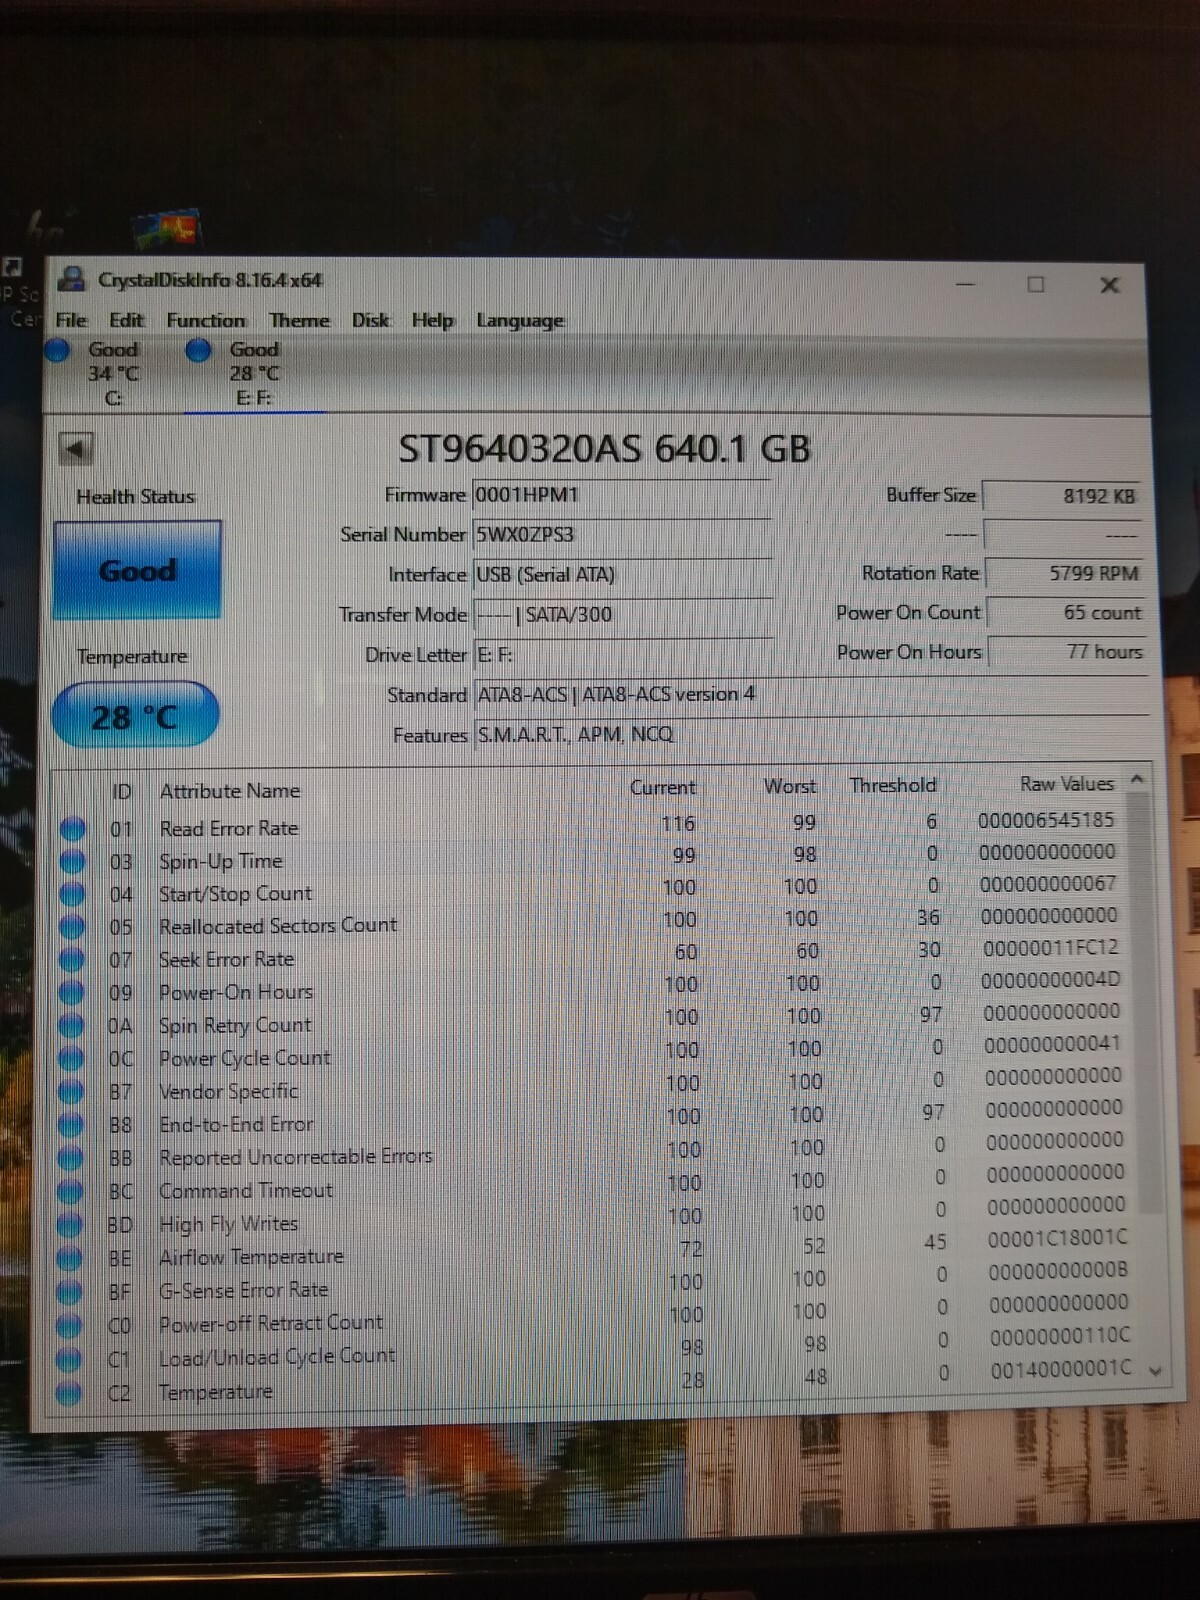Click the status dot for Spin-Up Time

pos(73,861)
